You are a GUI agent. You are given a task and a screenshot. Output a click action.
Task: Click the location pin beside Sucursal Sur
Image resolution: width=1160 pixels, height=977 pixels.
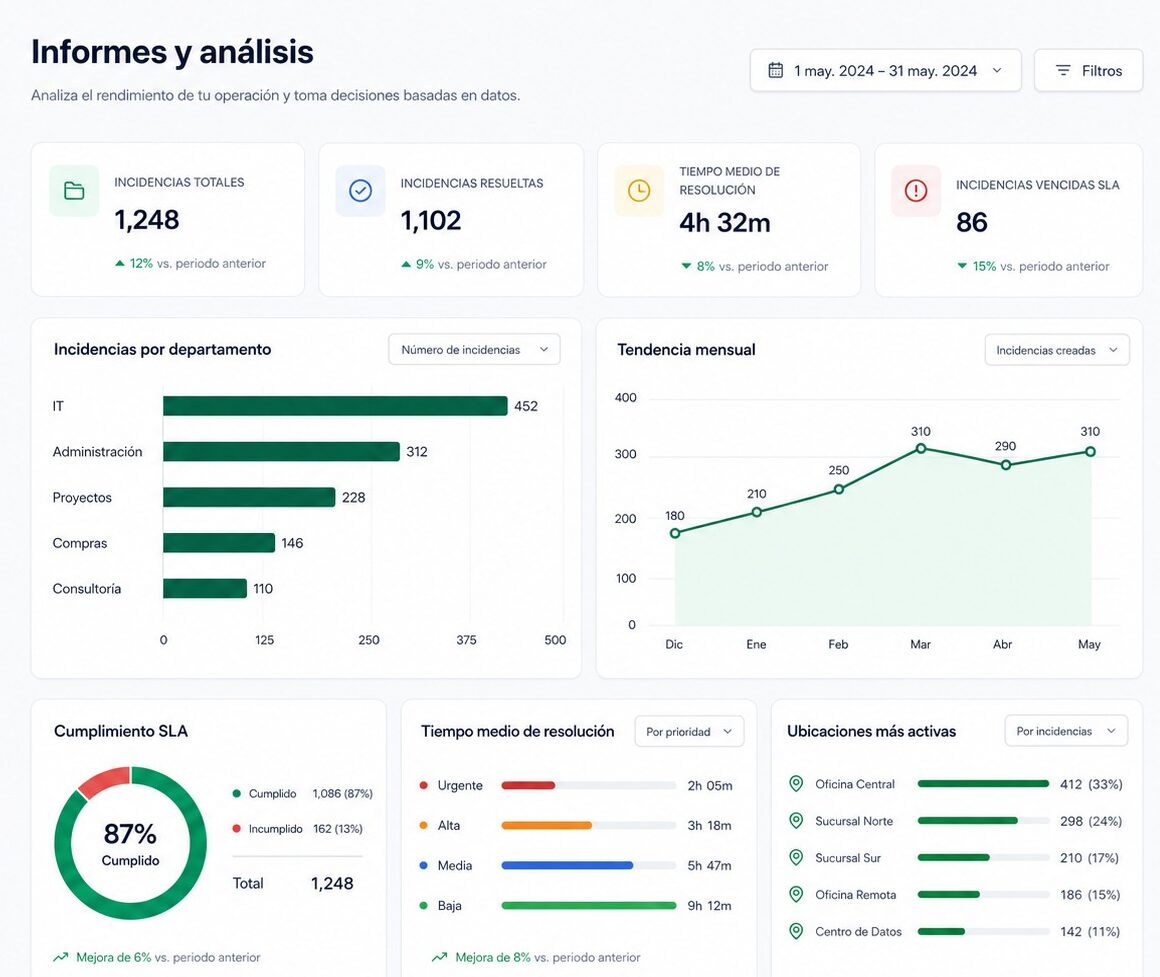click(796, 857)
